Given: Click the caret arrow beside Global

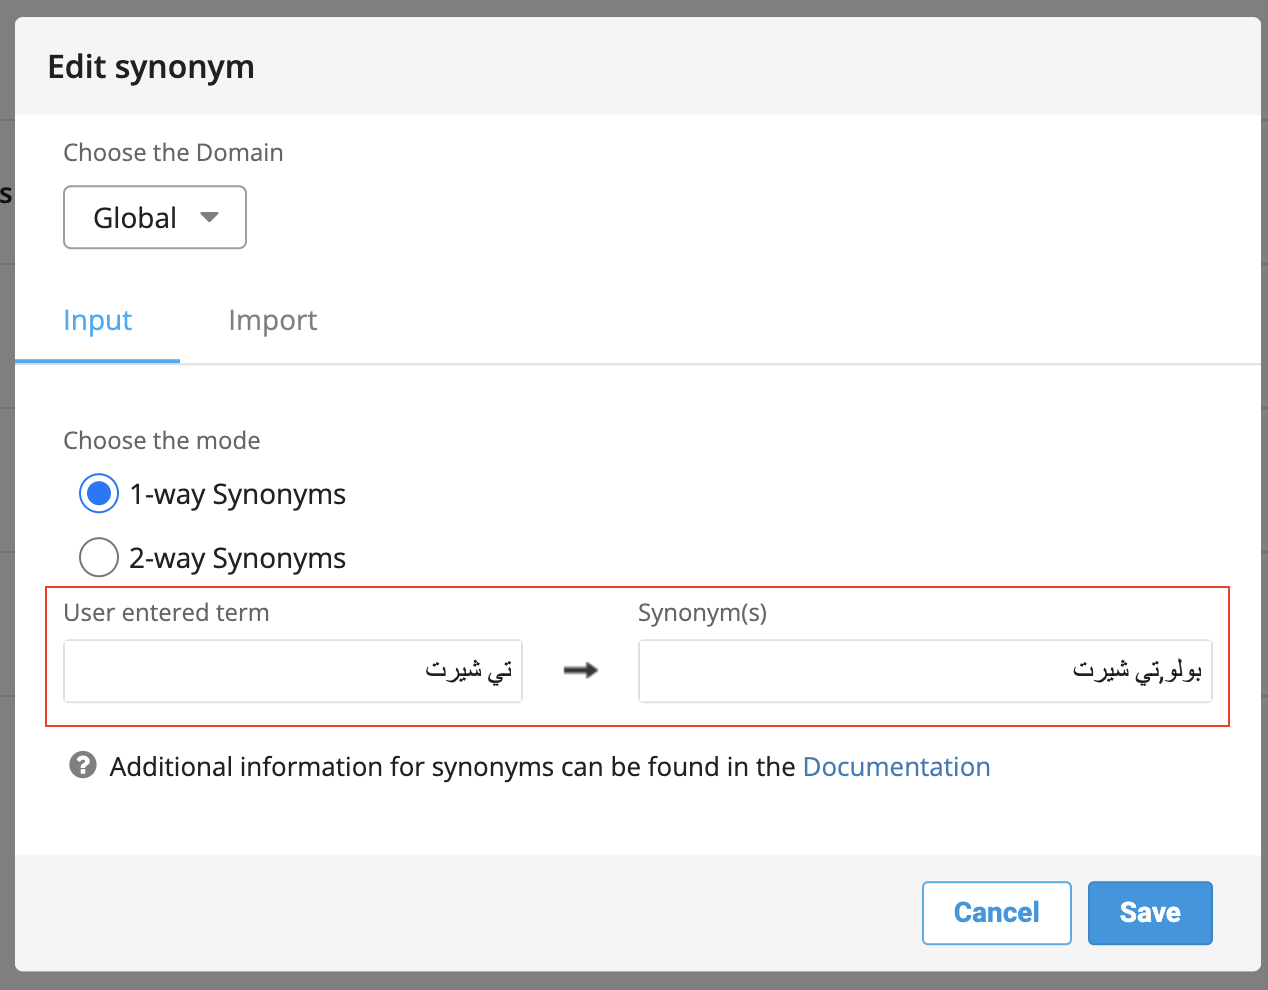Looking at the screenshot, I should (209, 216).
